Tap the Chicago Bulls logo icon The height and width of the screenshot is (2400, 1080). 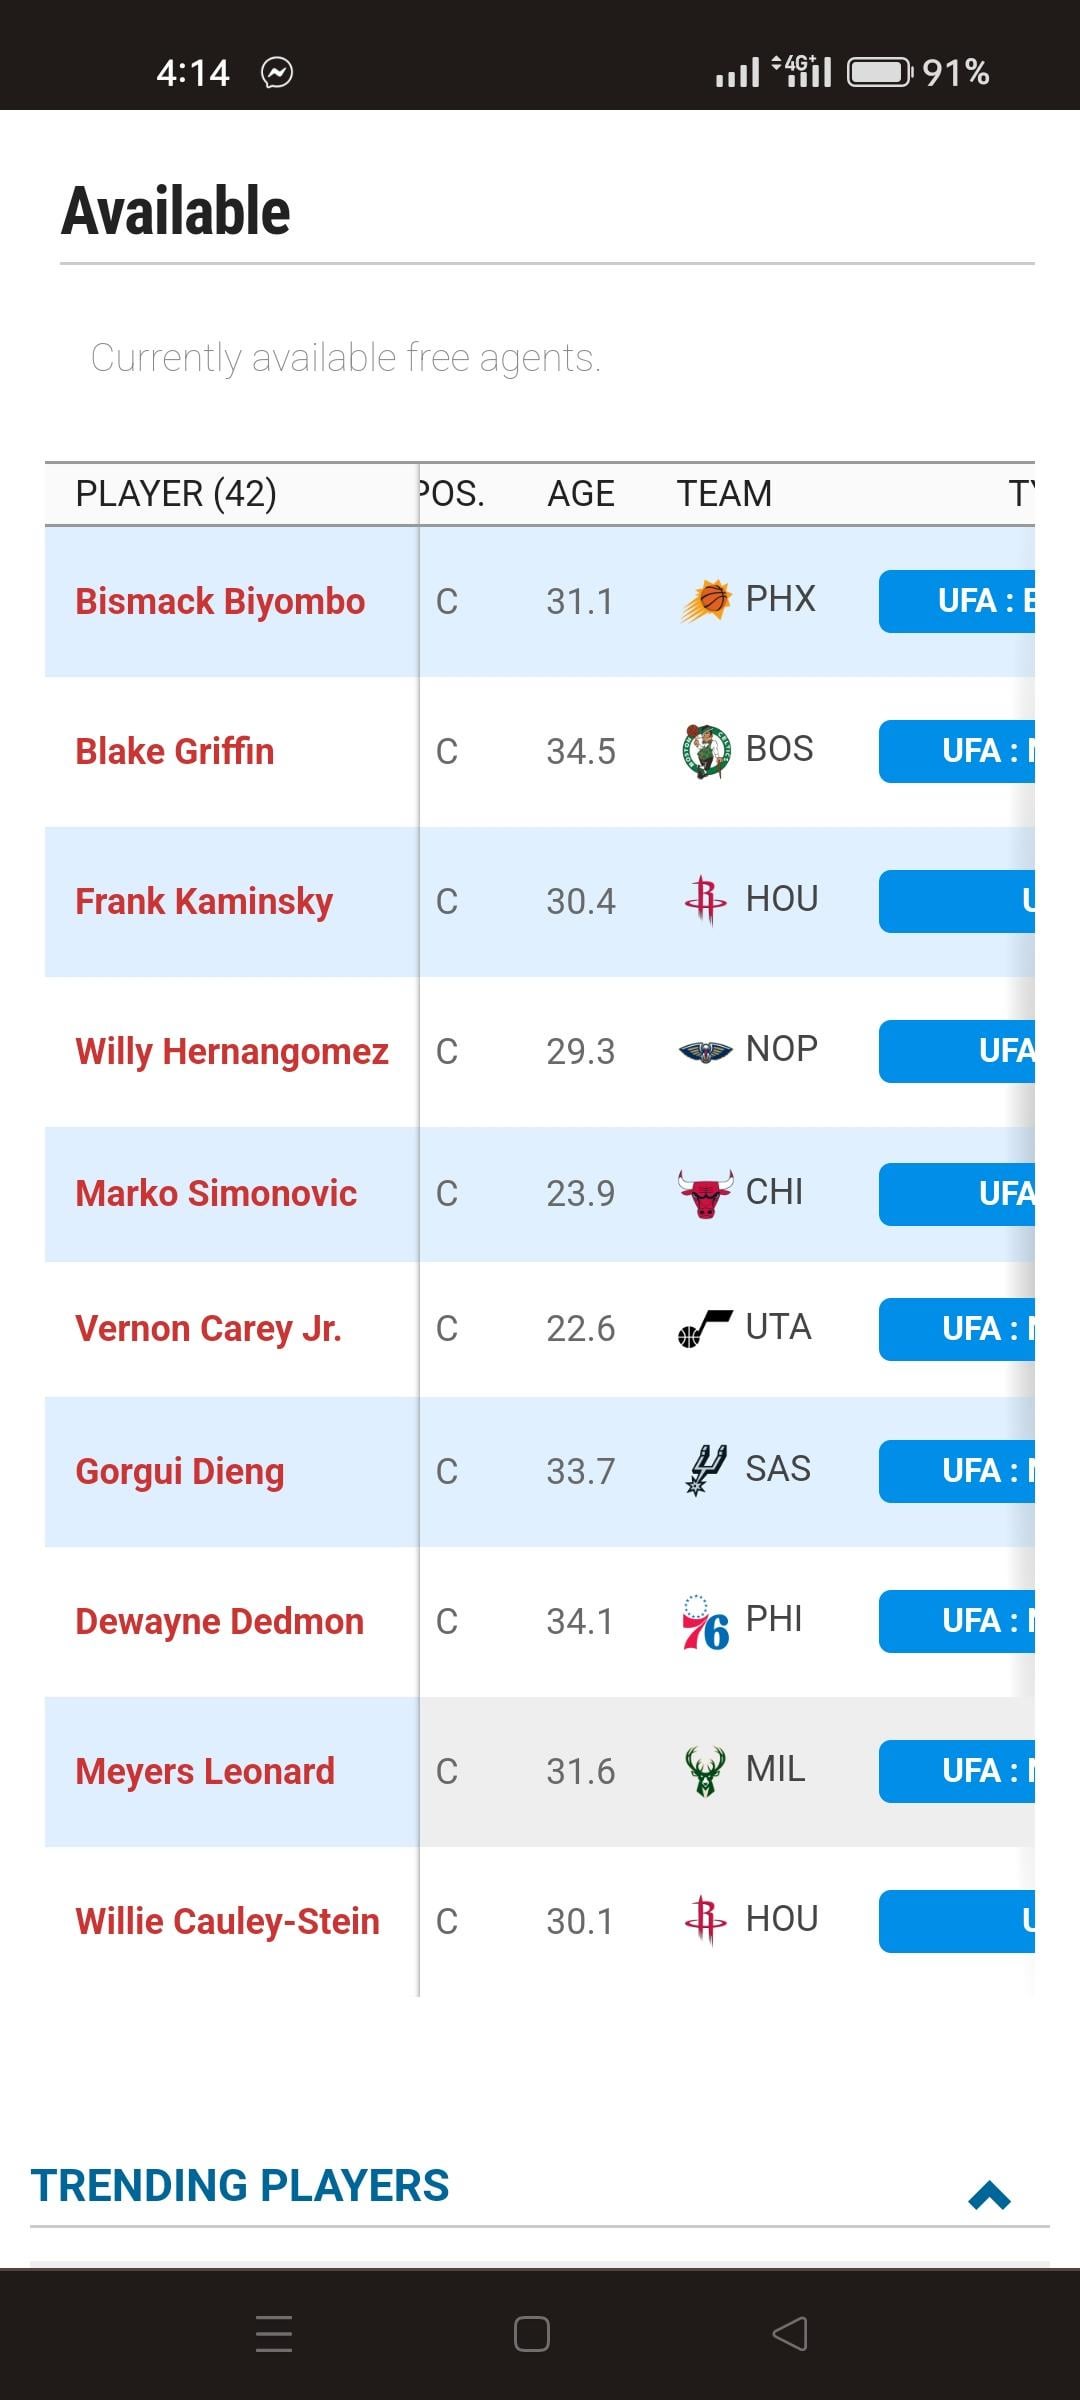(706, 1193)
